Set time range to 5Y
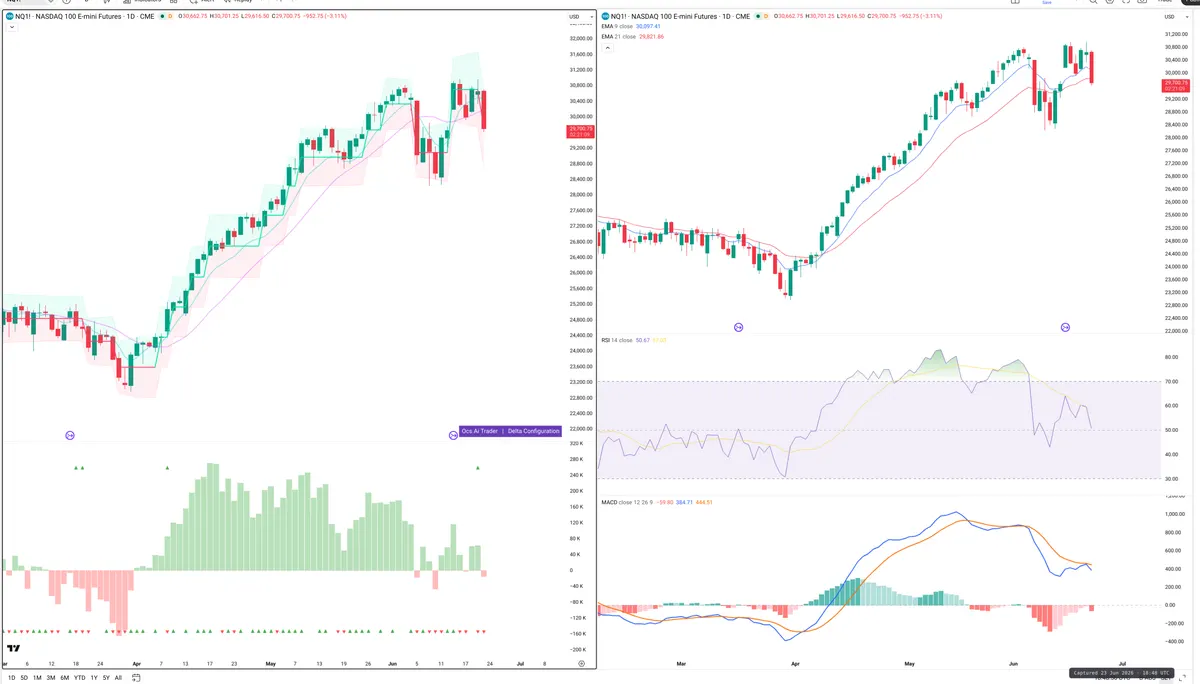This screenshot has height=684, width=1200. click(x=106, y=678)
